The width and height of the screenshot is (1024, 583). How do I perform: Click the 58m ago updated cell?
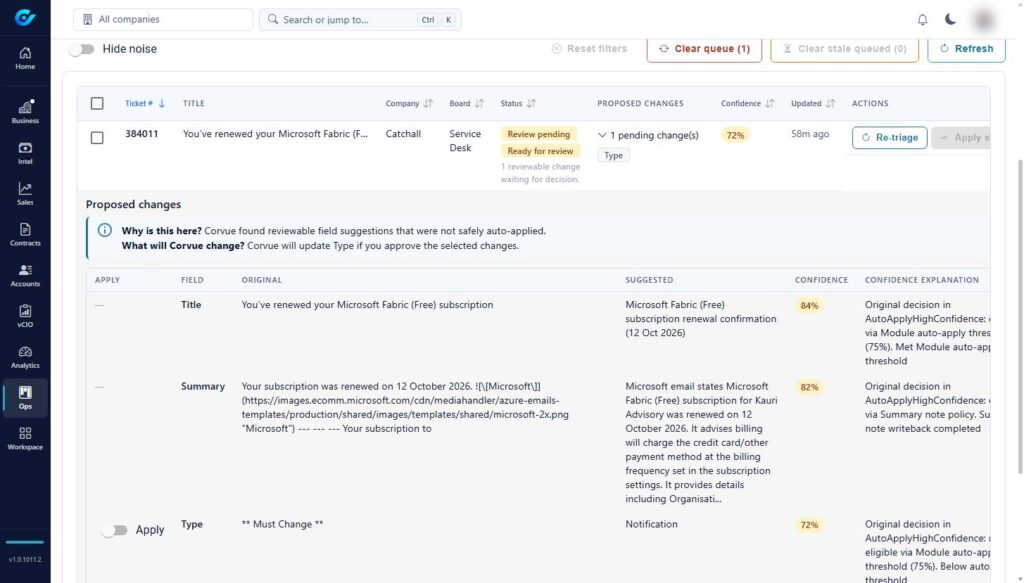[810, 134]
